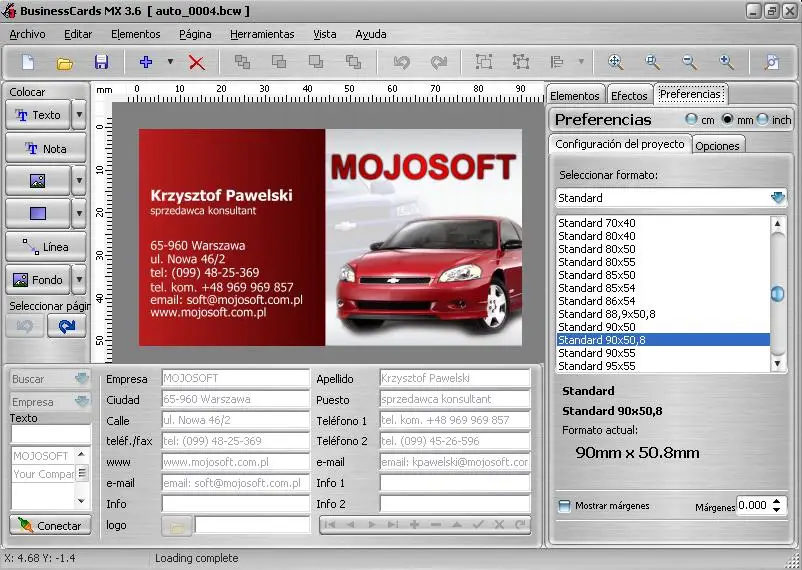Screen dimensions: 802x570
Task: Select the cm unit radio button
Action: (691, 119)
